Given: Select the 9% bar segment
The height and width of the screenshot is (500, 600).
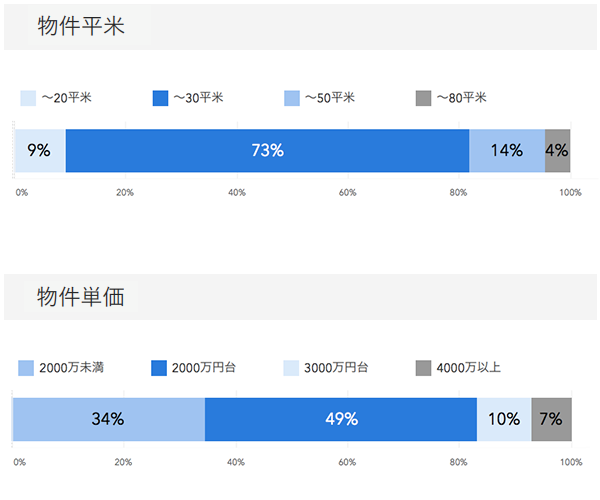Looking at the screenshot, I should [40, 151].
